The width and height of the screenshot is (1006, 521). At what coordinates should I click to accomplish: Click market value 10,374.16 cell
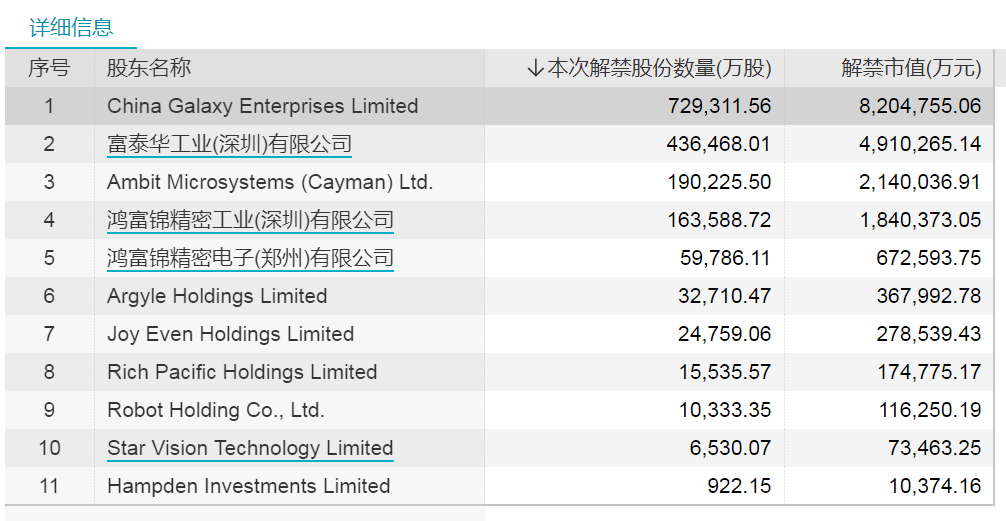pos(935,486)
